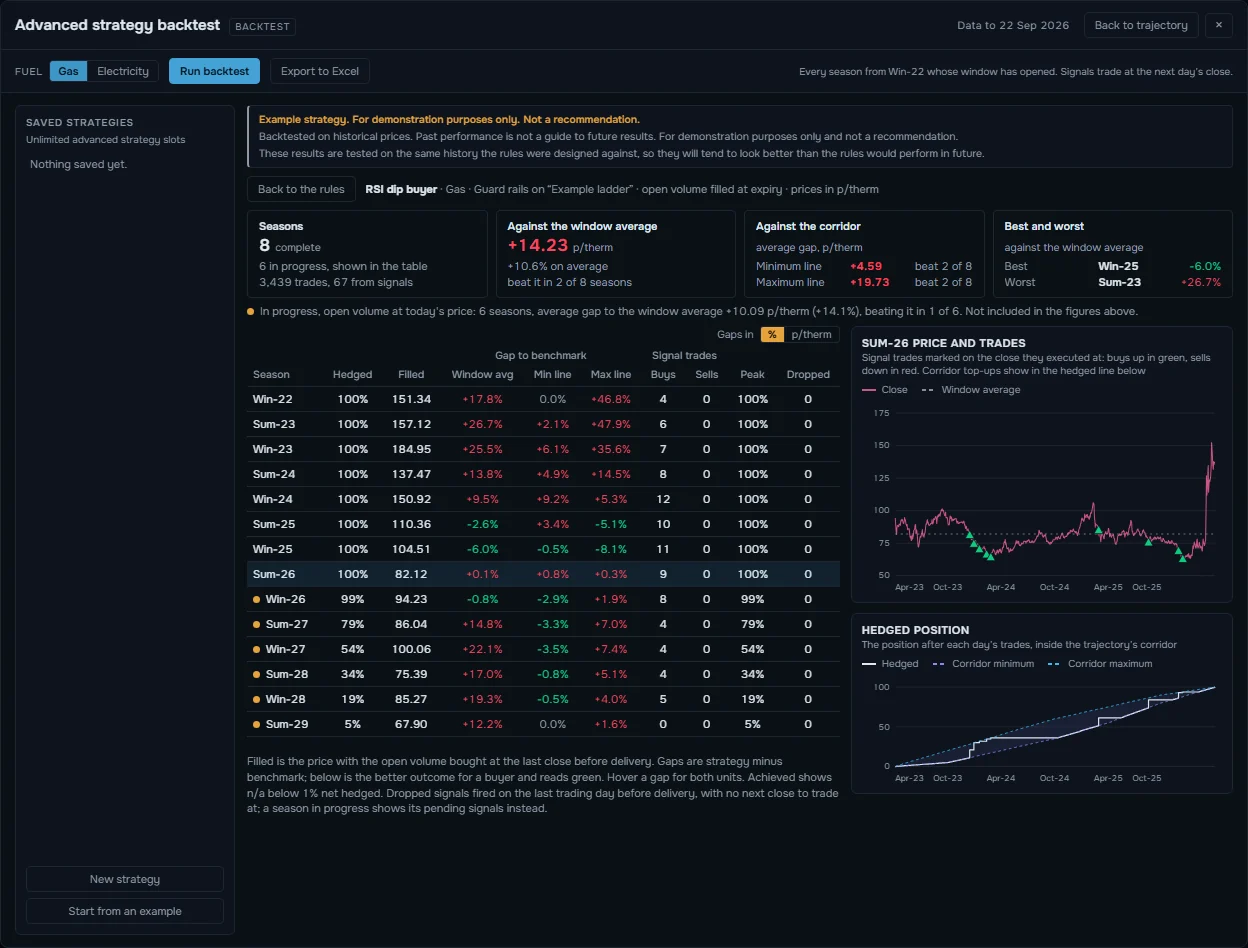This screenshot has height=948, width=1248.
Task: Click the 'Nothing saved yet.' text
Action: [x=79, y=164]
